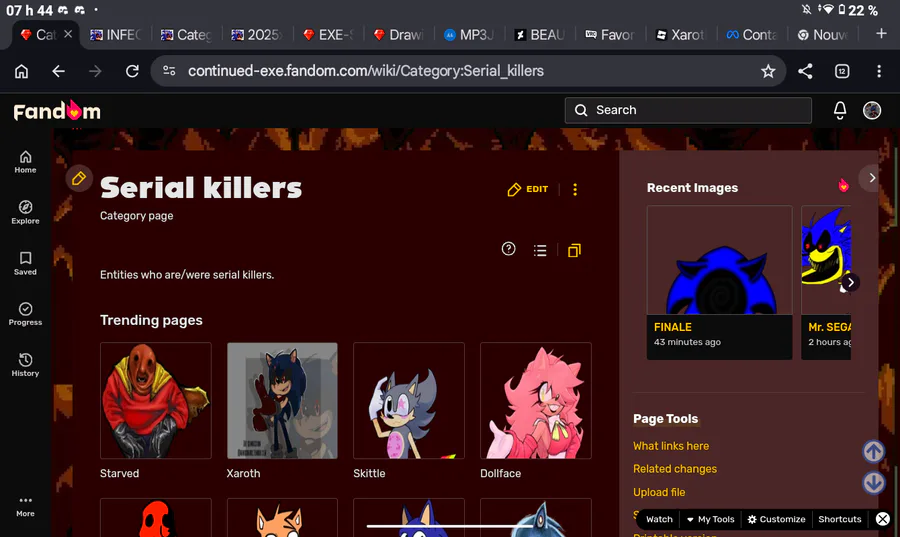Click the Fandom logo

[57, 110]
